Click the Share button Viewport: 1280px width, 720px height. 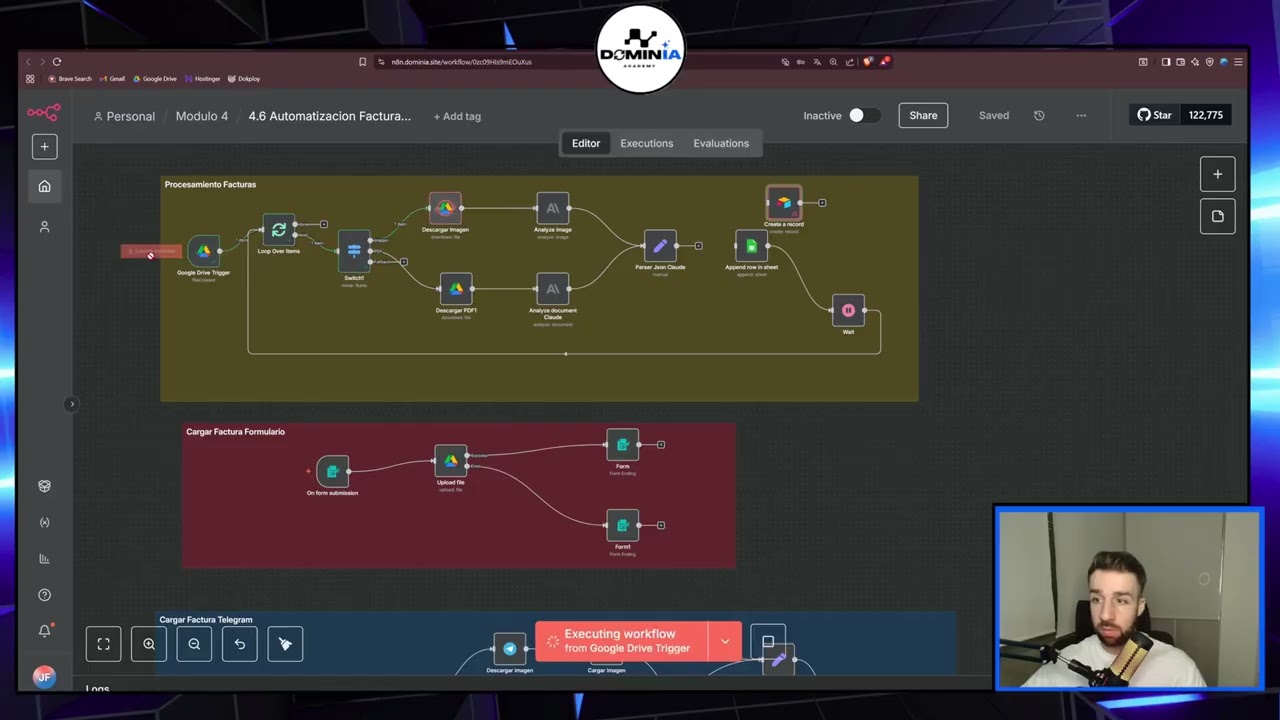[x=923, y=115]
